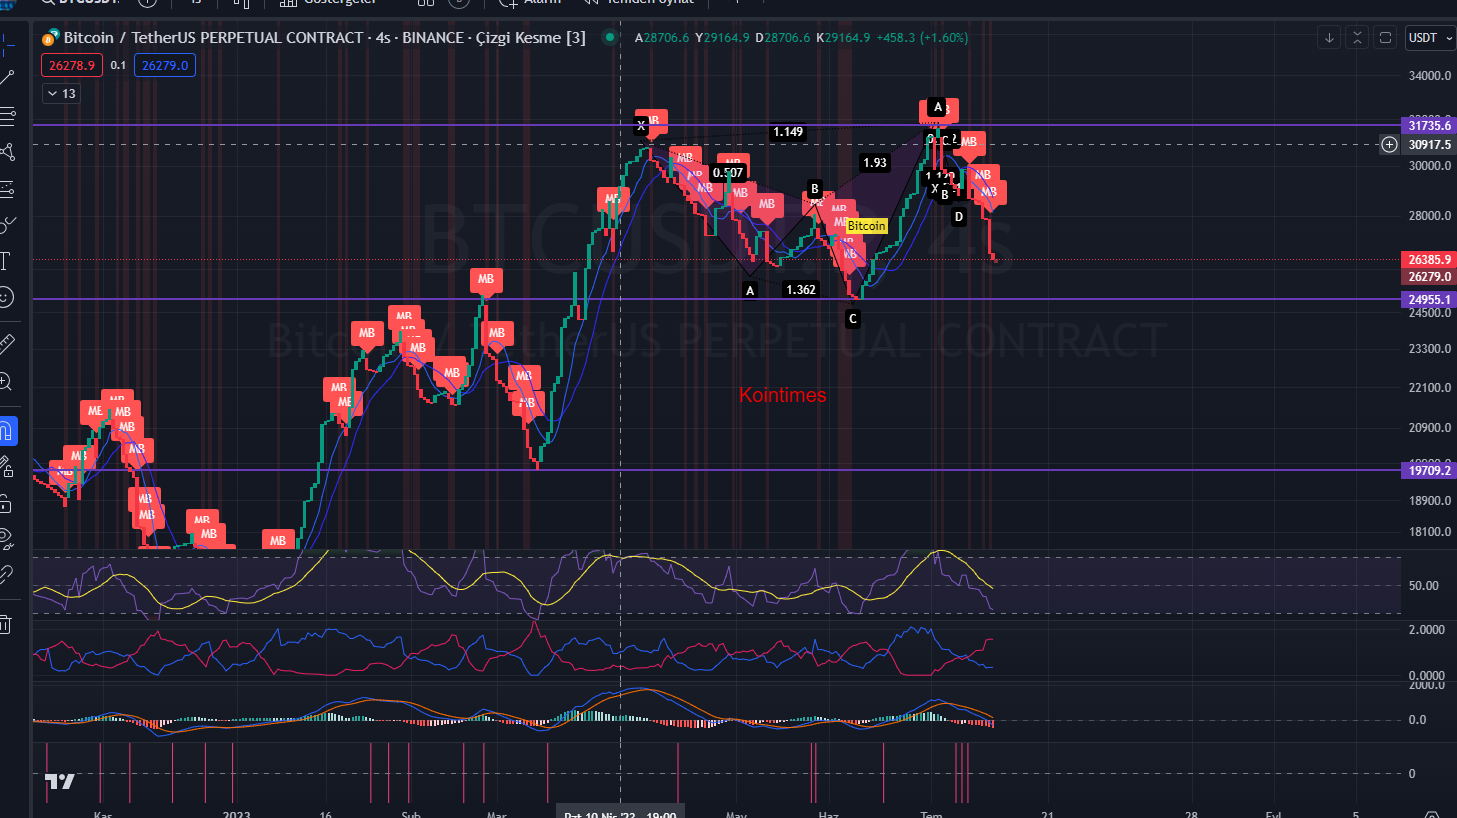
Task: Click the 19709.2 purple price label
Action: (1429, 471)
